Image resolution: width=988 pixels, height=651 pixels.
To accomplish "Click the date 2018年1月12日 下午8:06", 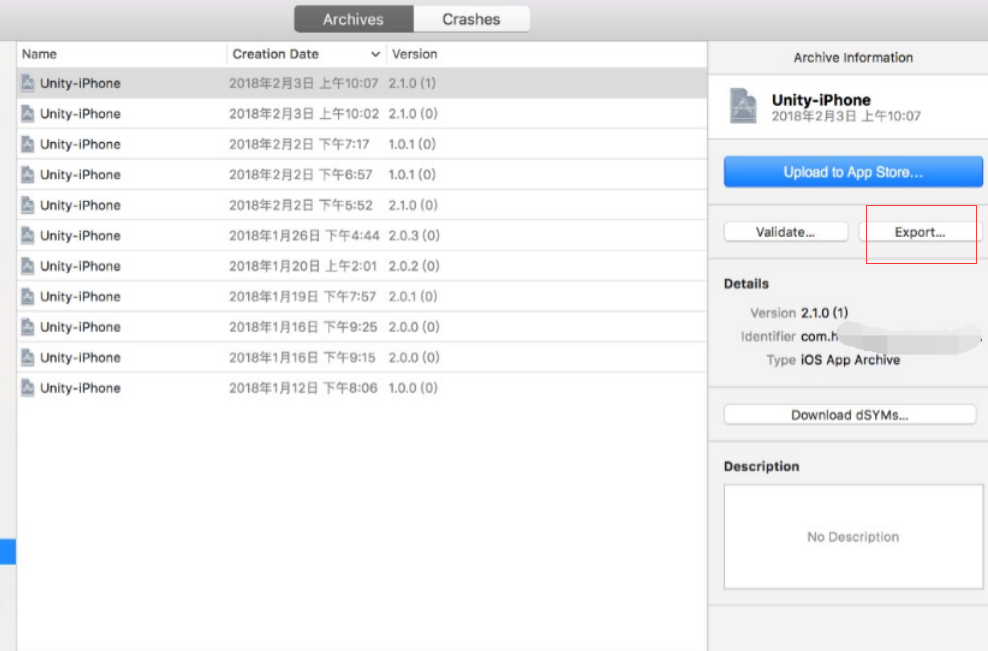I will 303,388.
